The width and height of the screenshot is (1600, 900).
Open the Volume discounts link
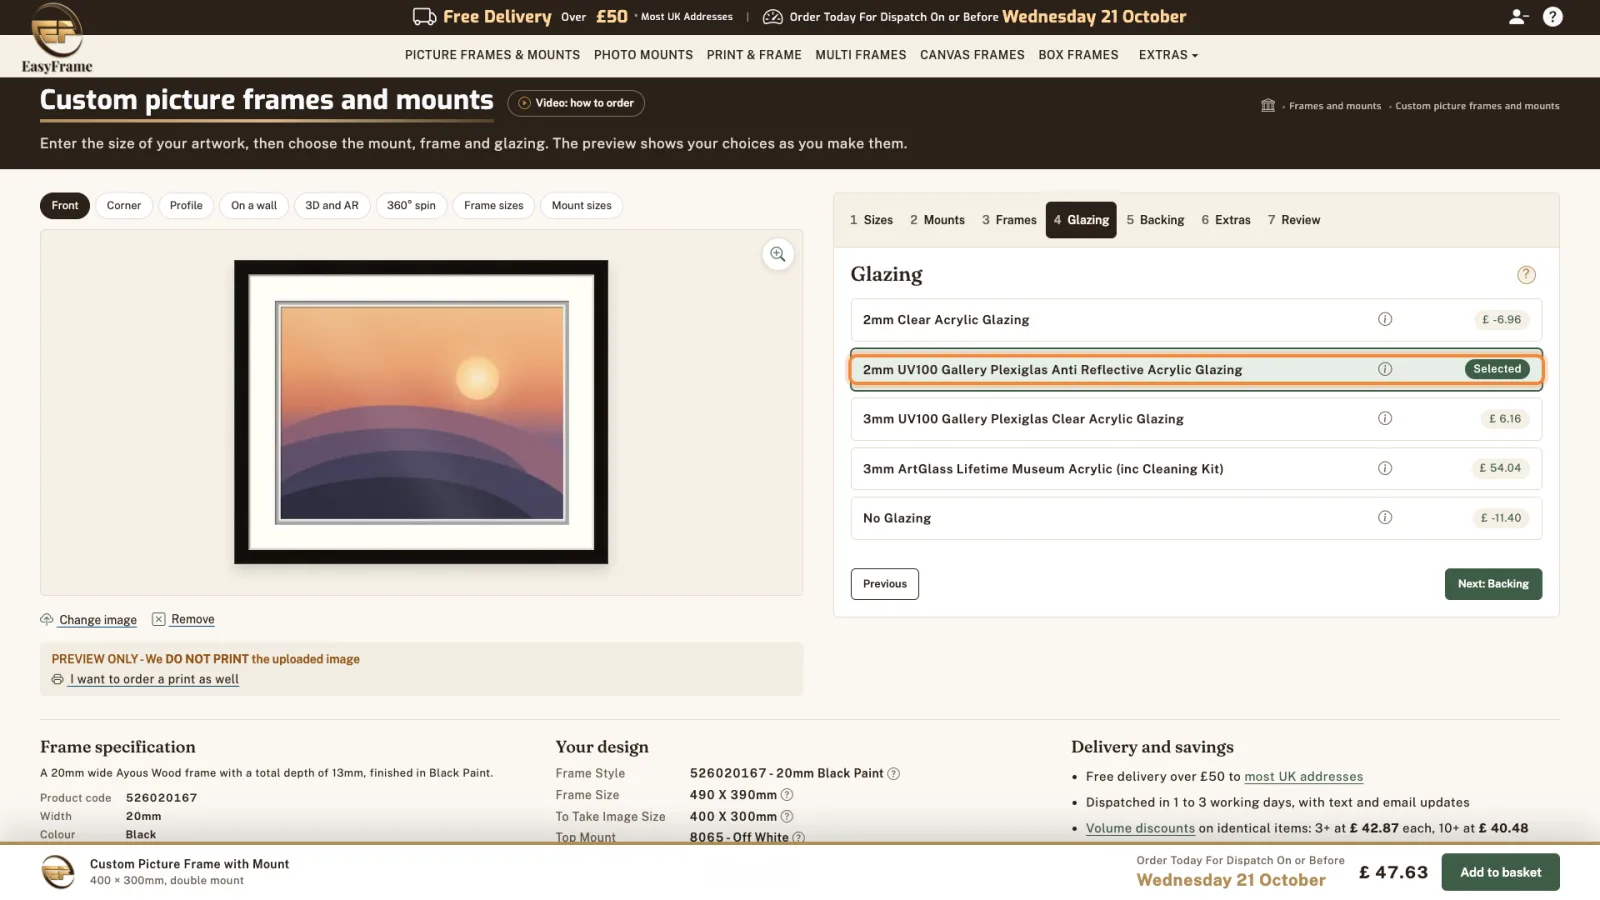tap(1140, 829)
